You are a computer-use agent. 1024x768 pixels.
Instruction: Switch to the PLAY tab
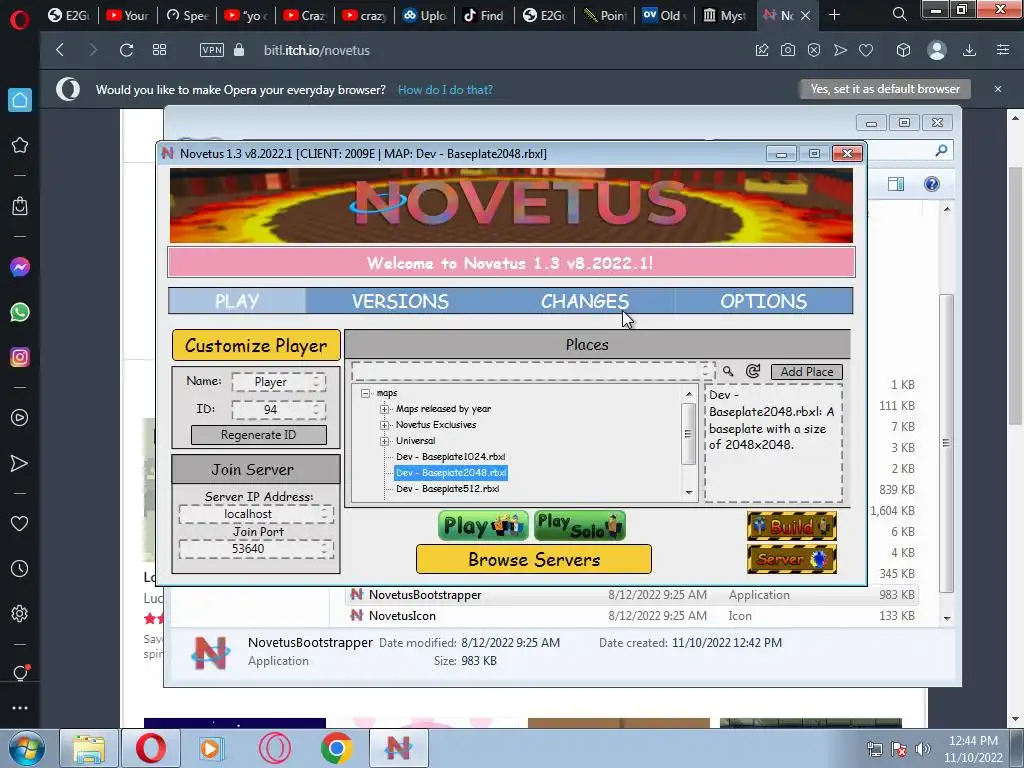237,301
